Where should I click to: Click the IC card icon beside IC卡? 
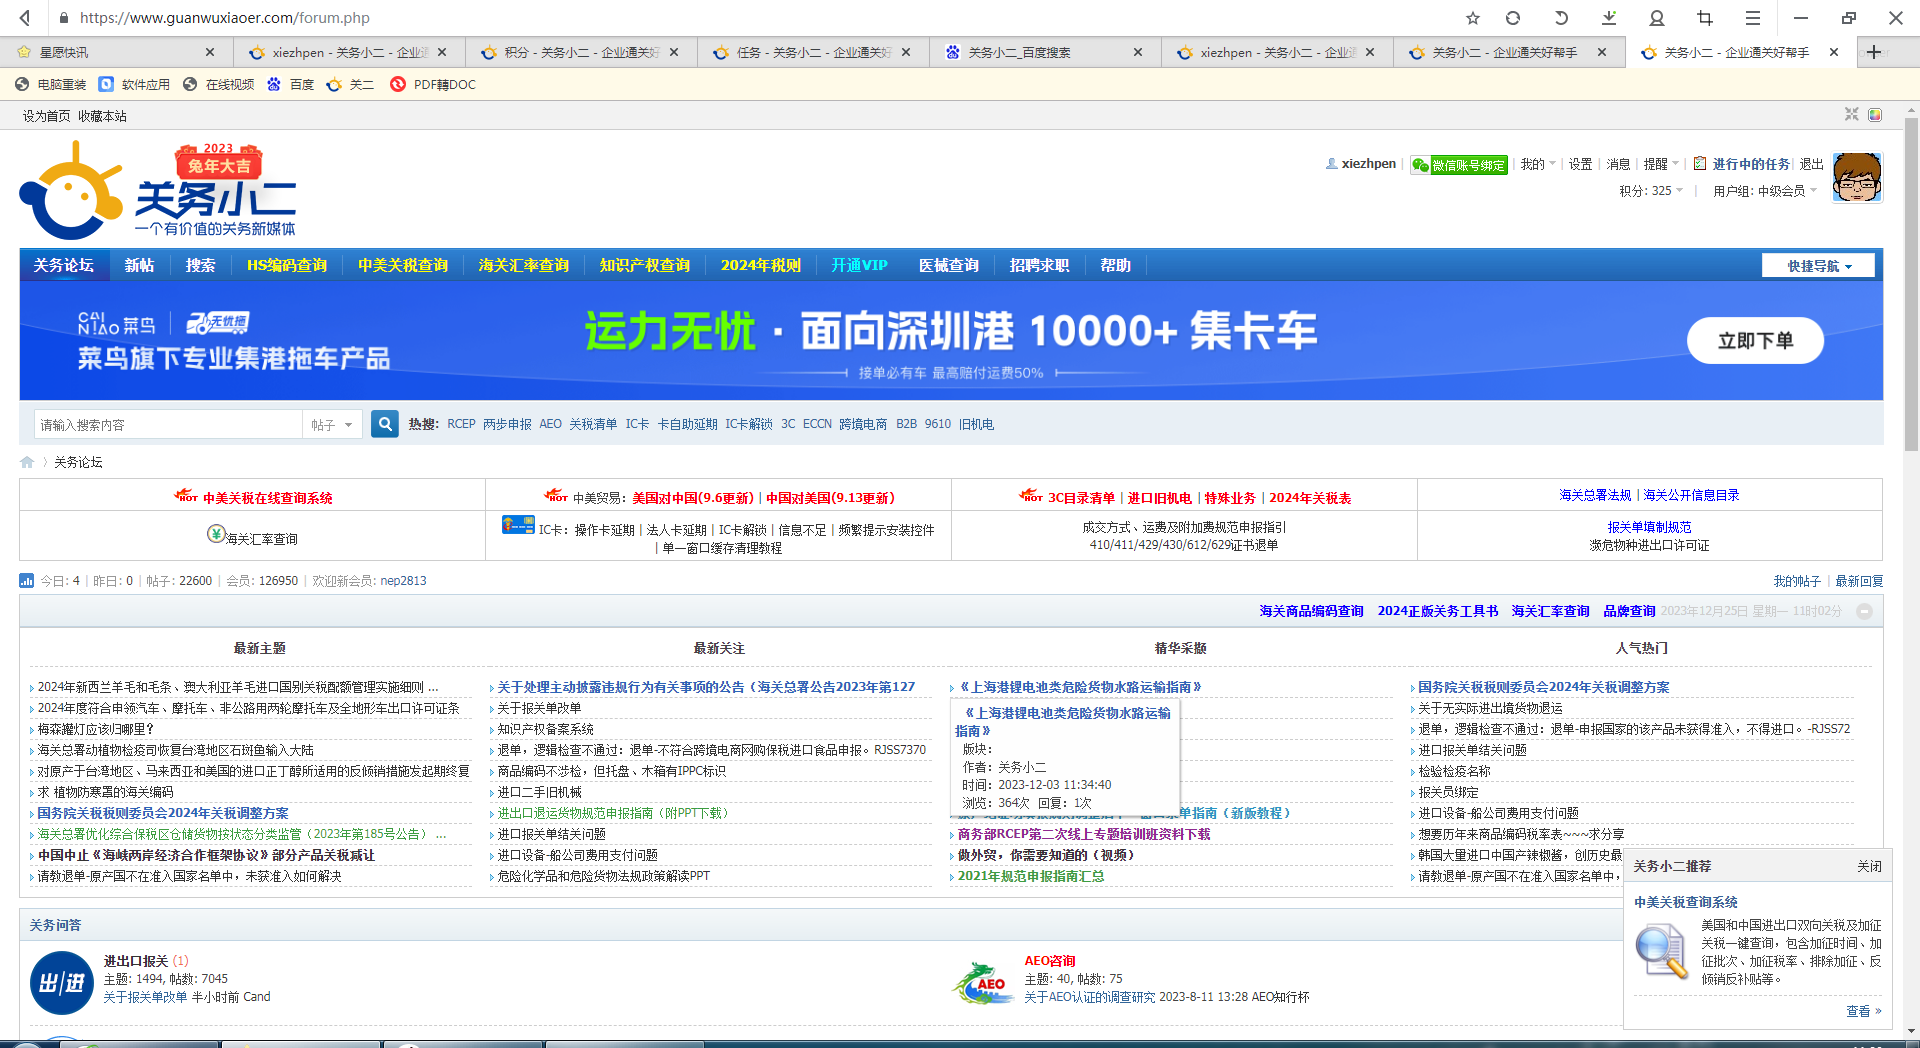[x=518, y=525]
